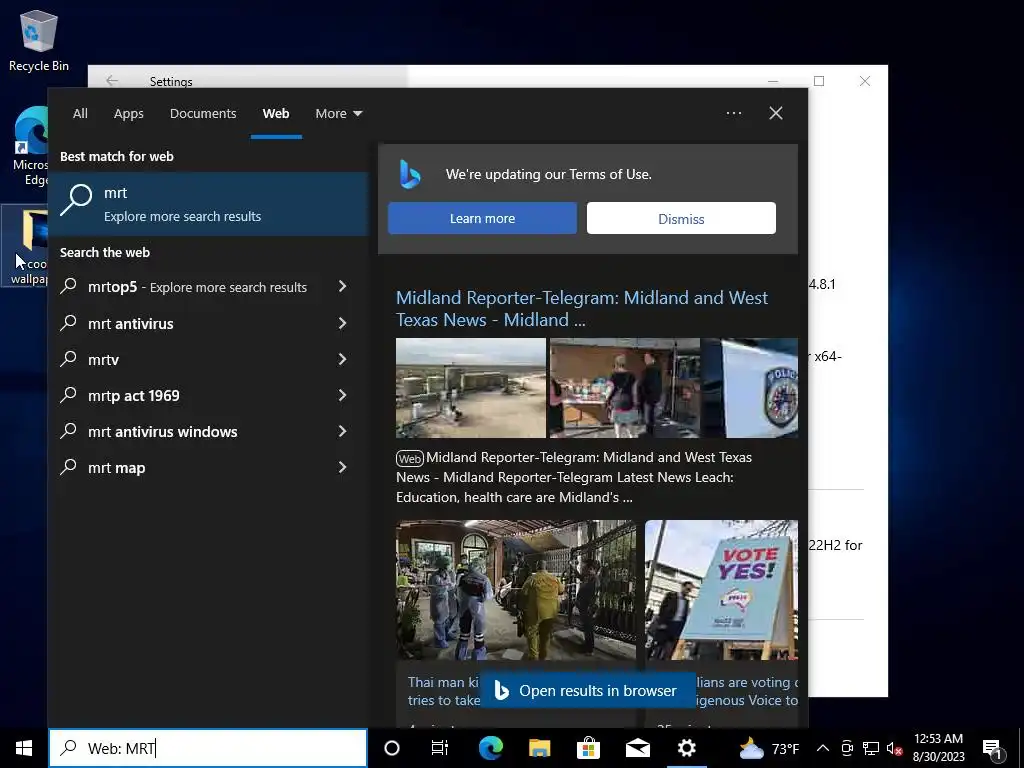Select the Web search tab
Image resolution: width=1024 pixels, height=768 pixels.
[276, 113]
